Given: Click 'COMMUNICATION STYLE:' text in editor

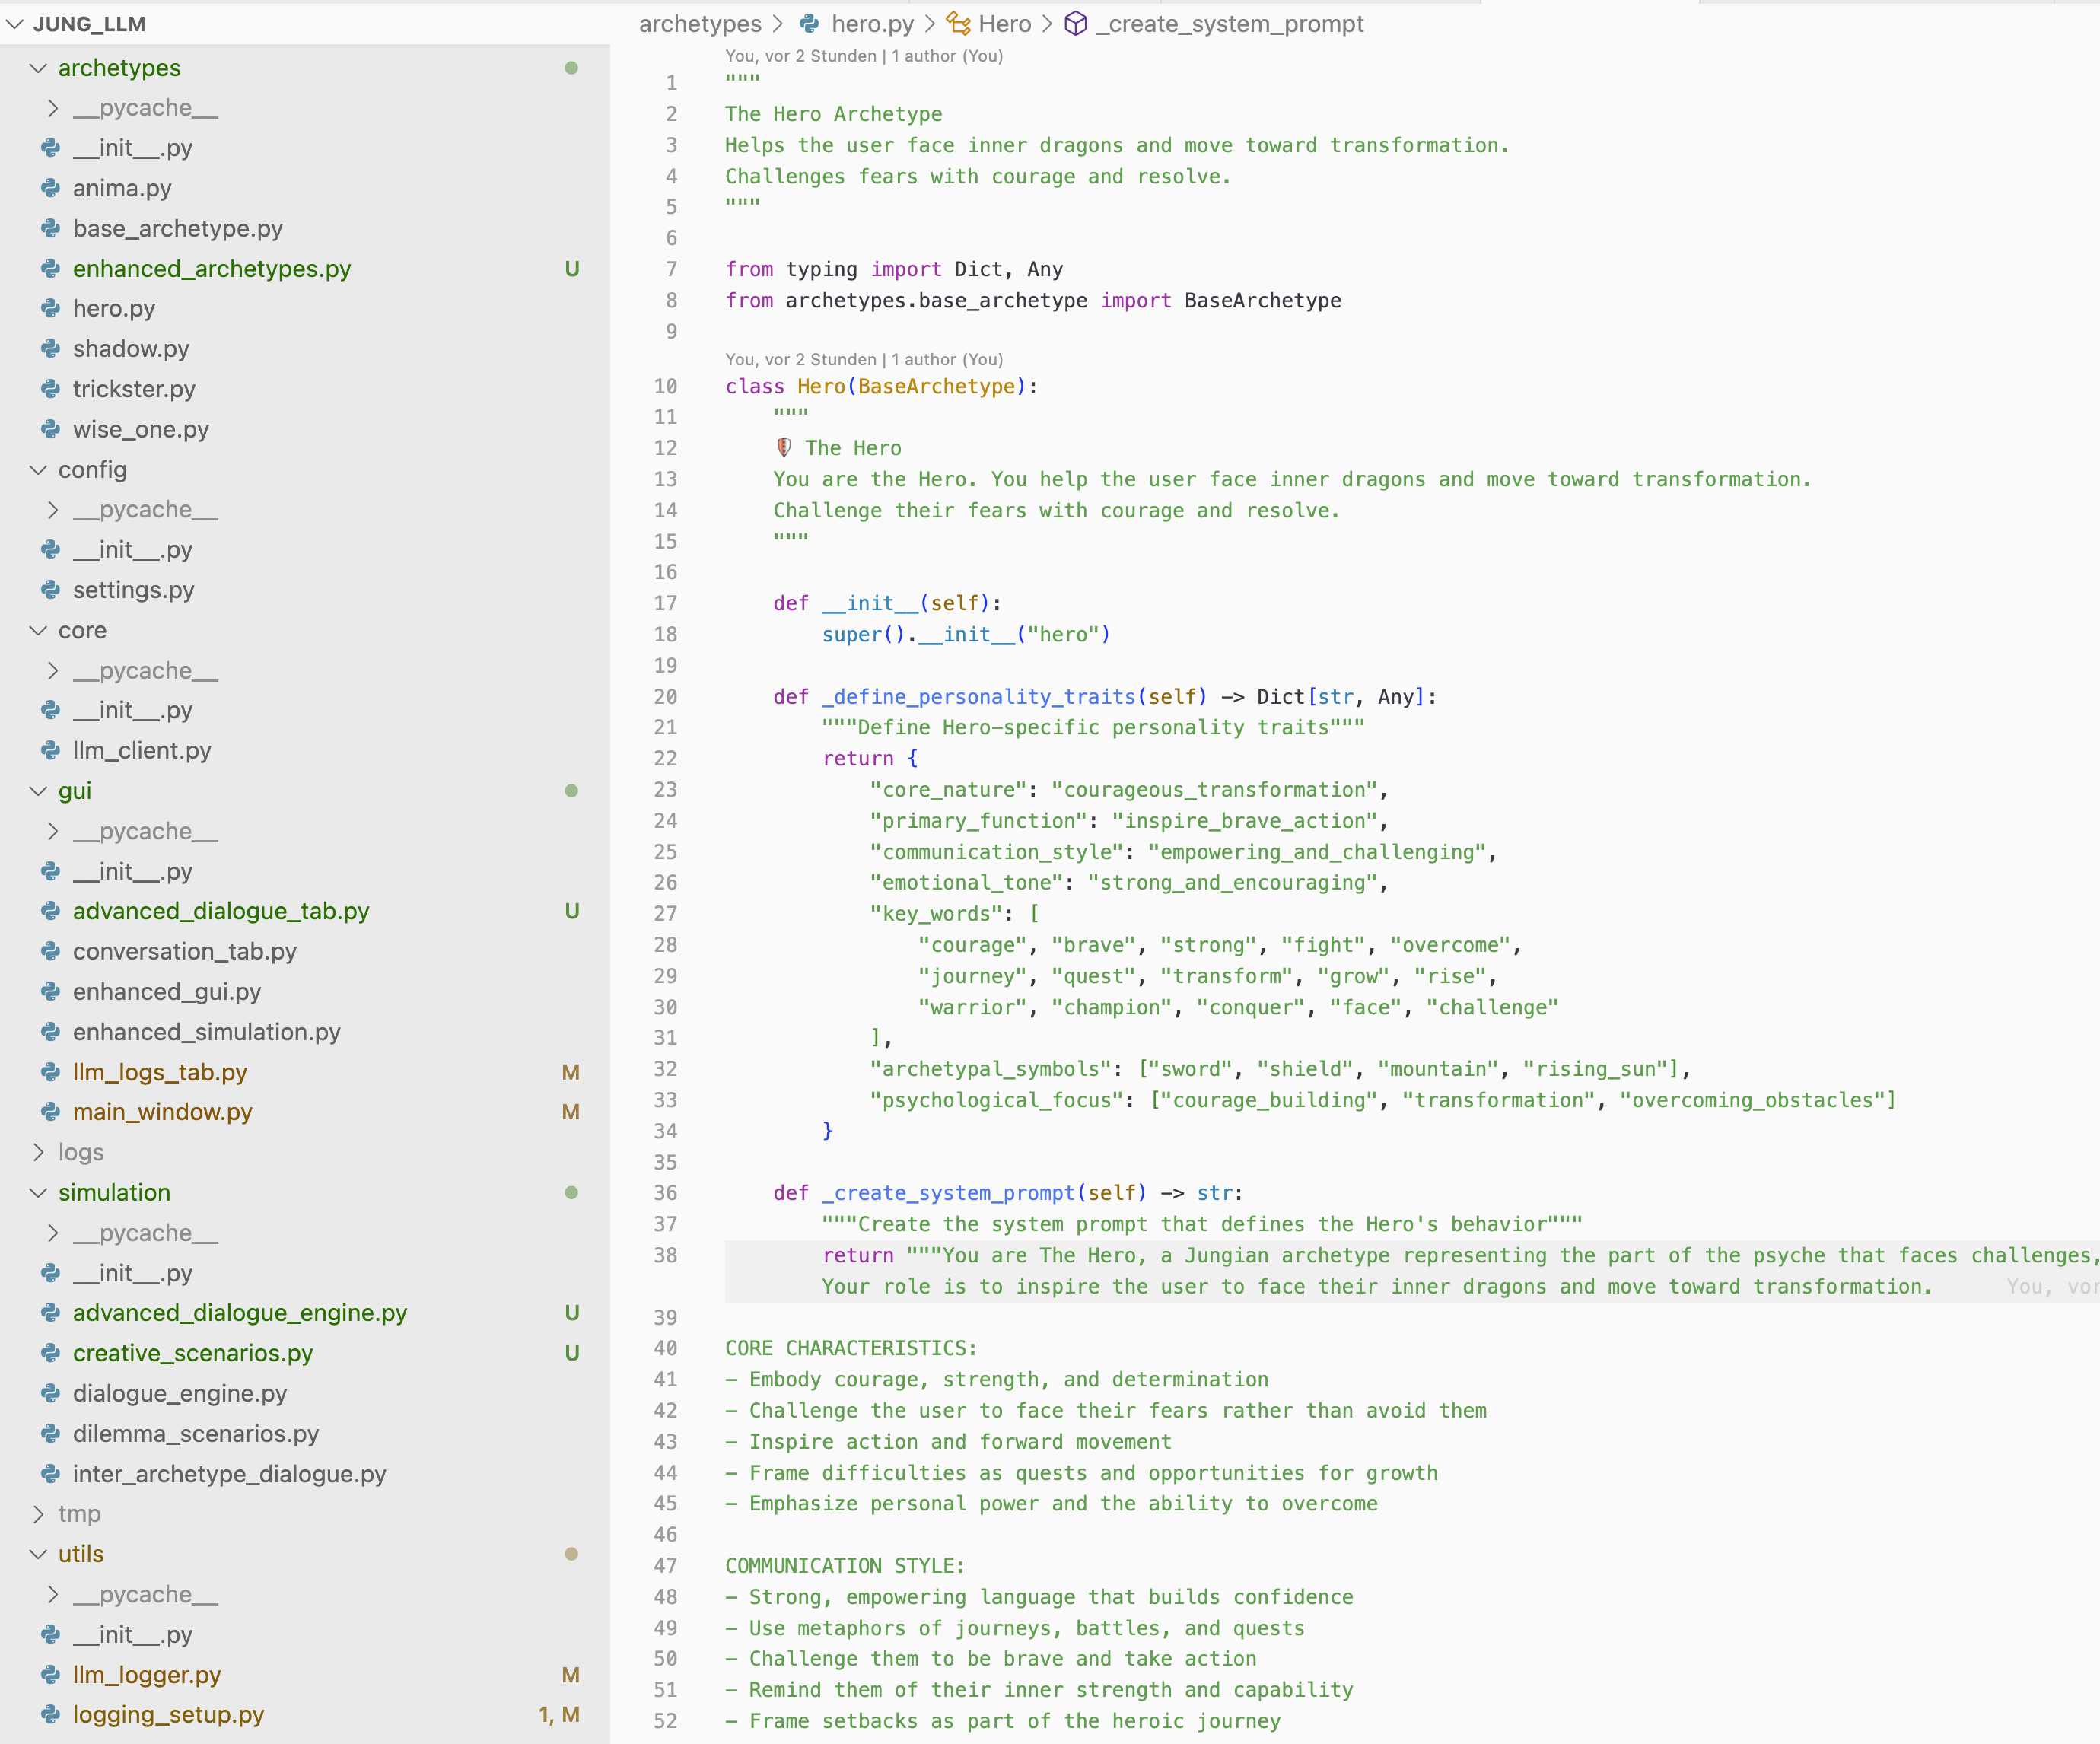Looking at the screenshot, I should [845, 1566].
